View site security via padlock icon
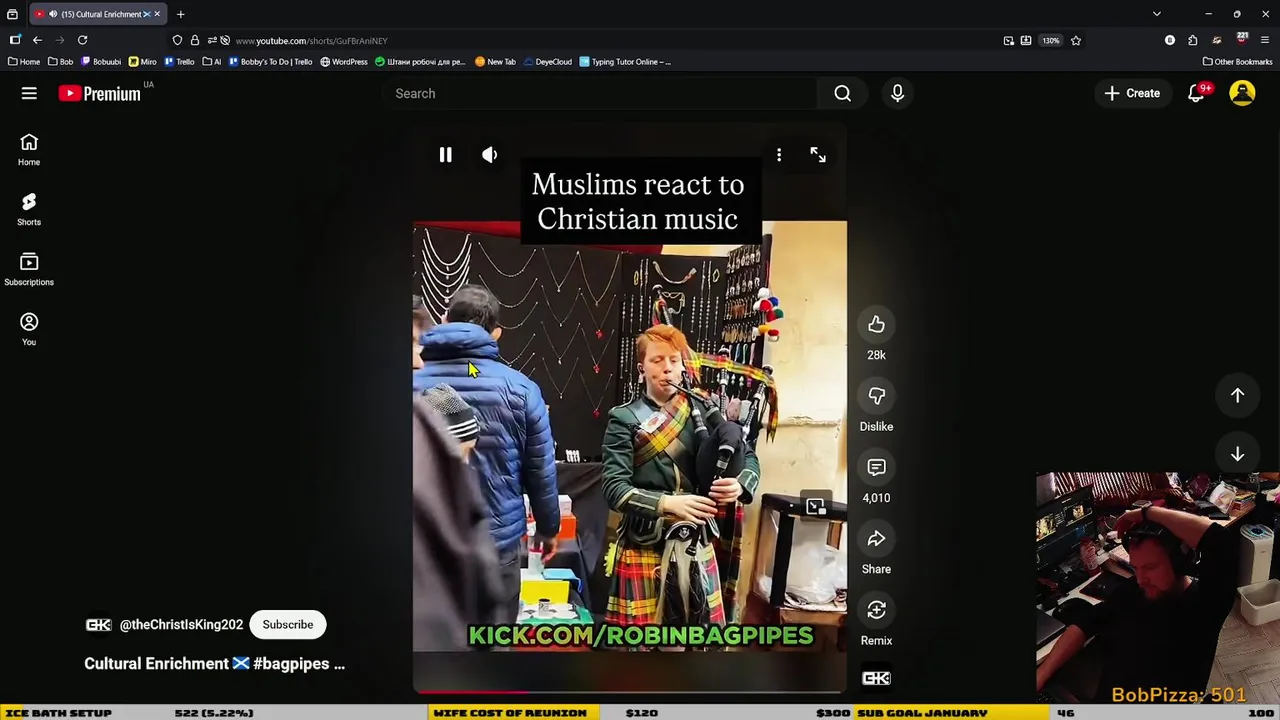Viewport: 1280px width, 720px height. [195, 40]
